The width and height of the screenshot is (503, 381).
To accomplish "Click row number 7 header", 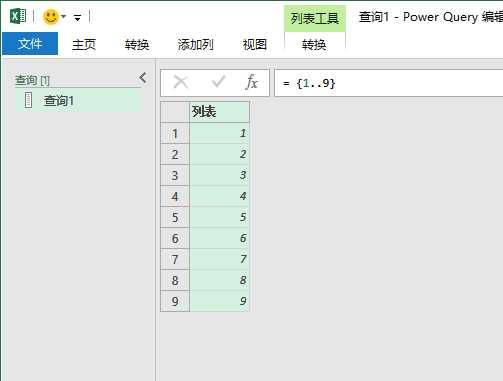I will pos(175,259).
